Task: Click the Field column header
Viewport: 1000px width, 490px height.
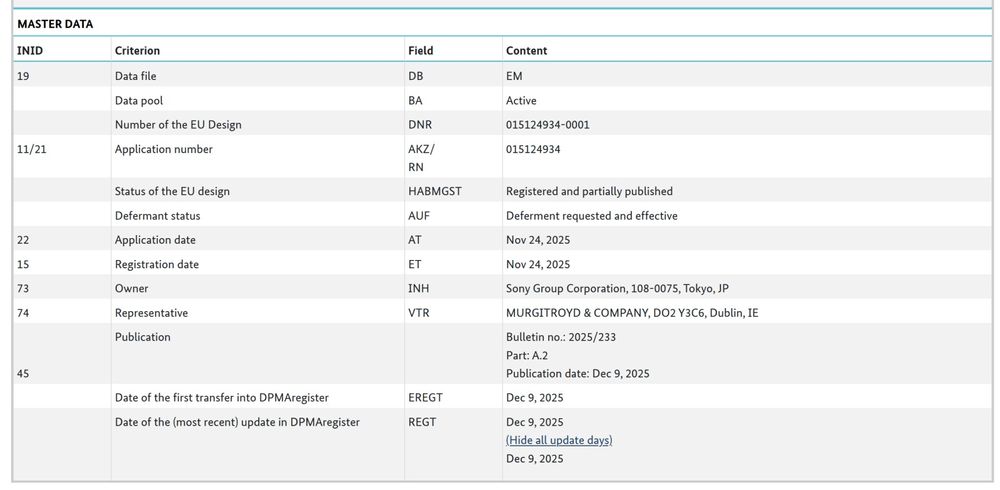Action: pos(421,50)
